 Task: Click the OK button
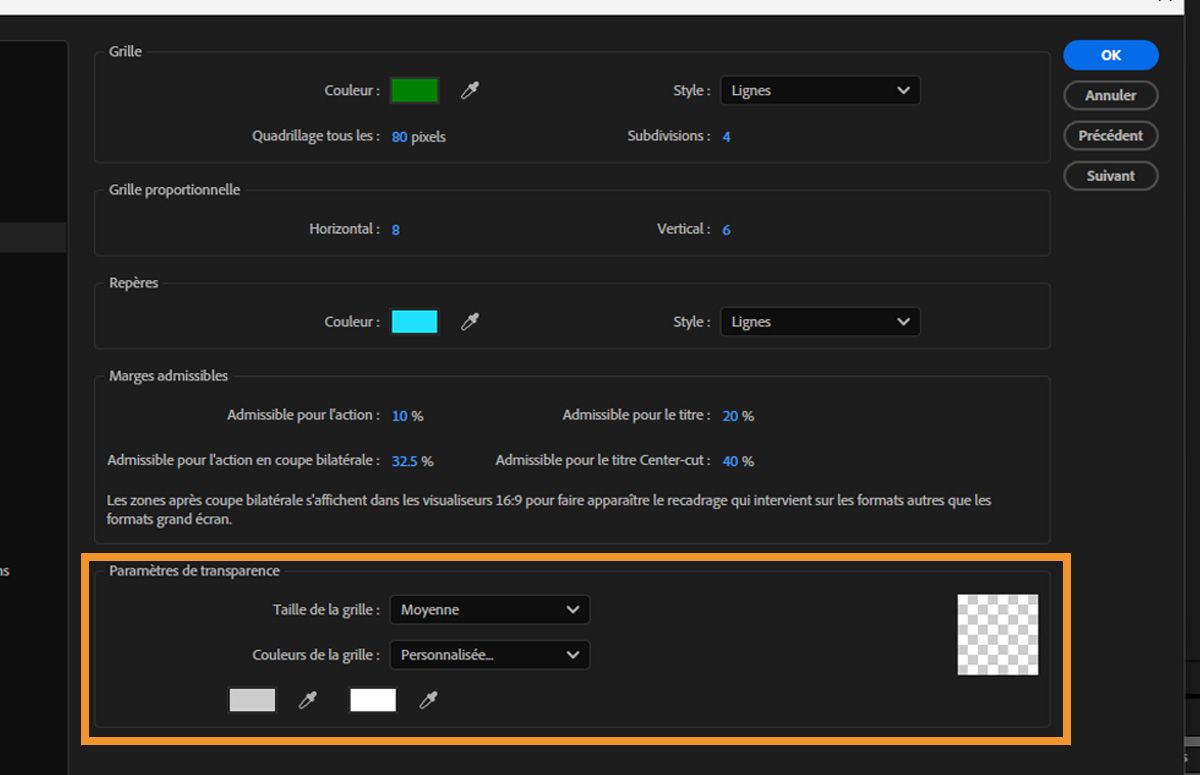pos(1111,55)
